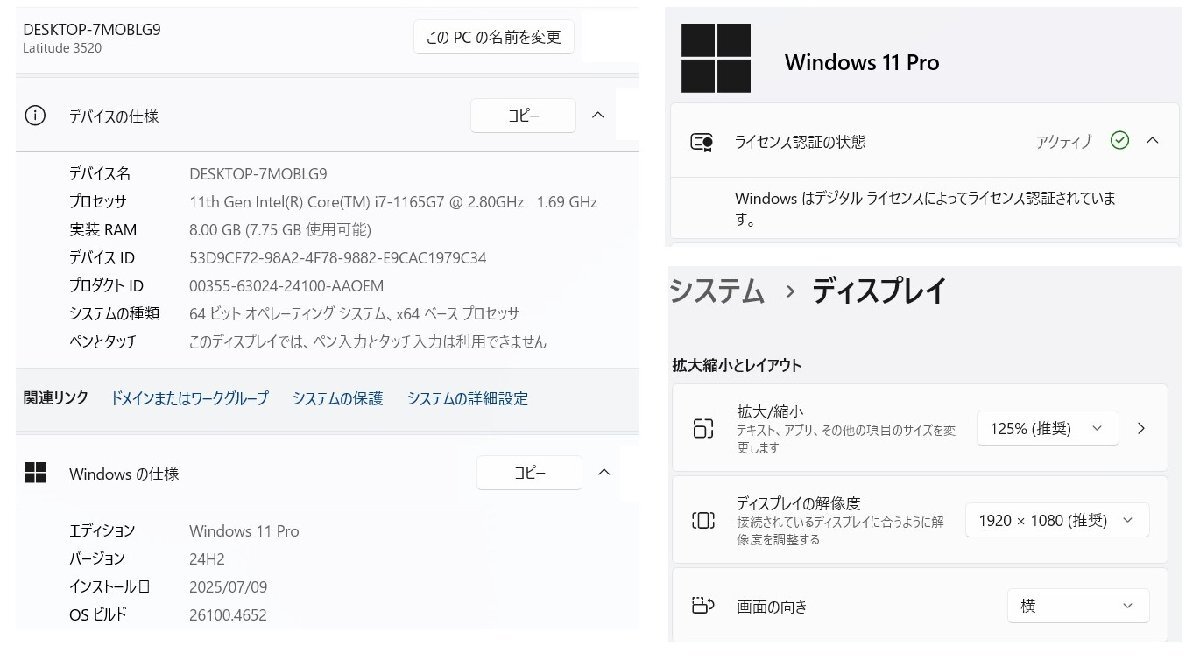The width and height of the screenshot is (1200, 660).
Task: Click the Latitude 3520 model name
Action: point(61,48)
